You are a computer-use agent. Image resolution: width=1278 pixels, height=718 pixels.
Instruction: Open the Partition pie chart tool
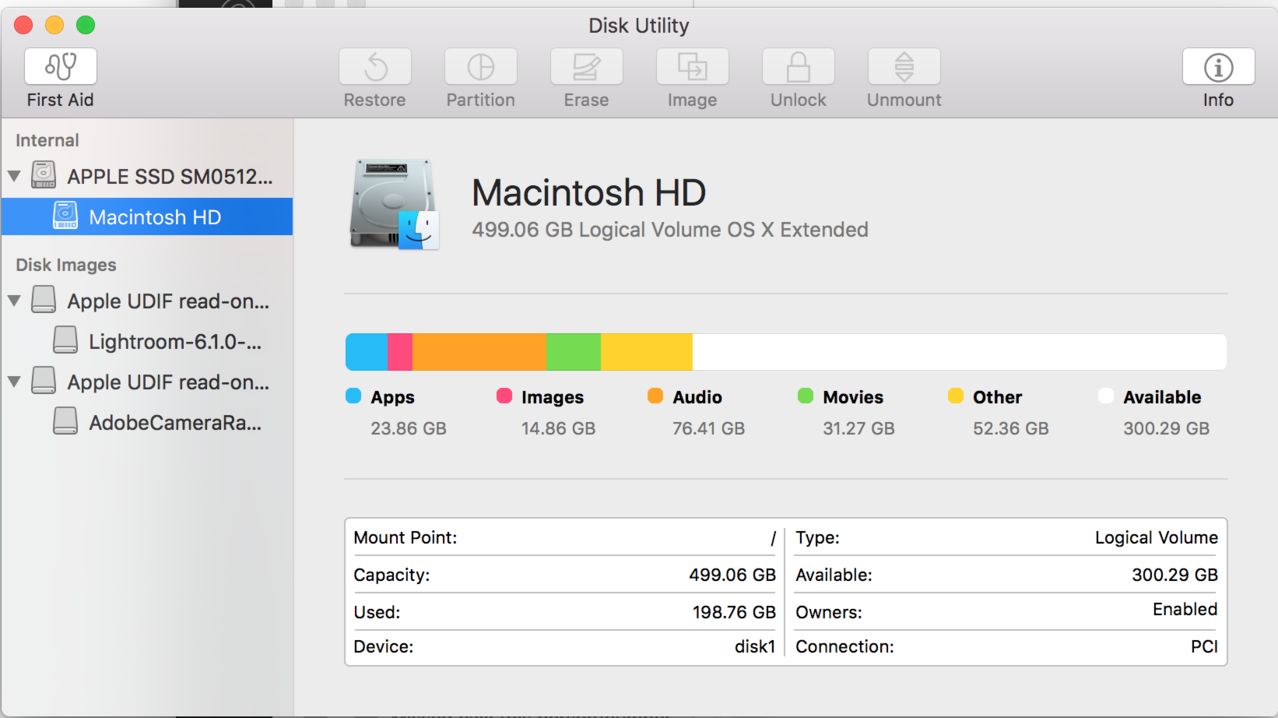[481, 67]
